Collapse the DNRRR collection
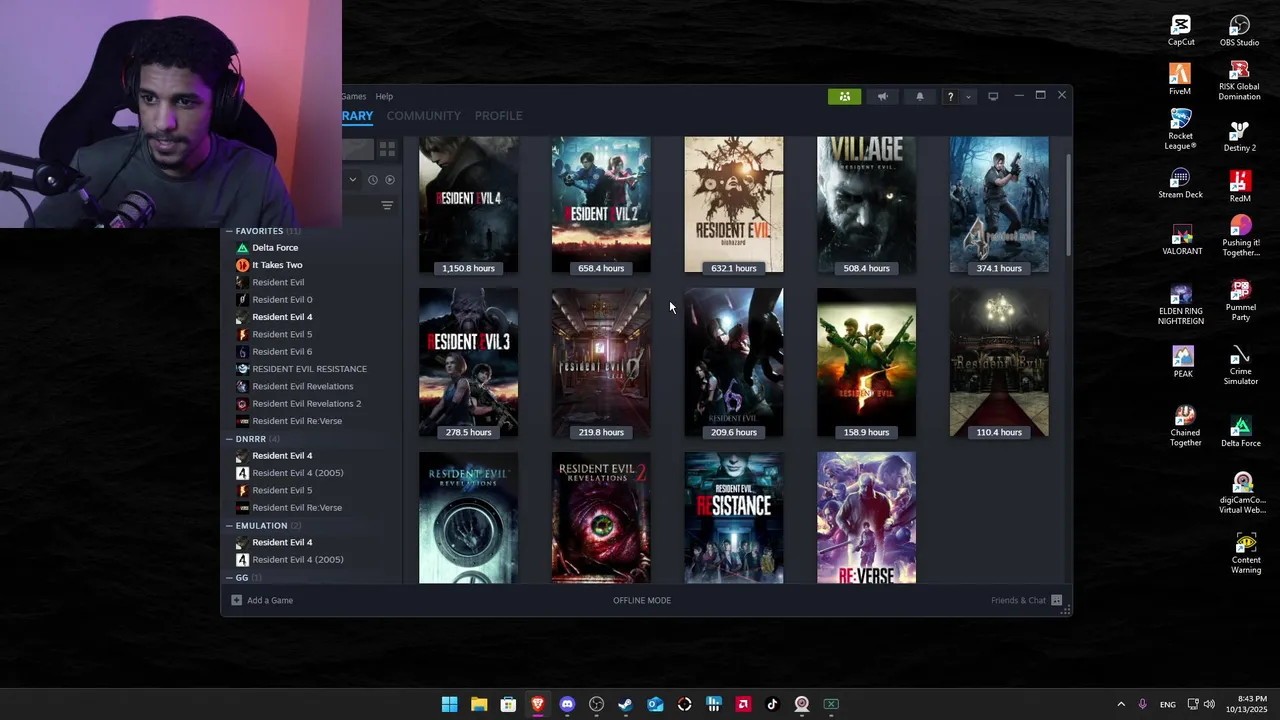1280x720 pixels. 229,439
